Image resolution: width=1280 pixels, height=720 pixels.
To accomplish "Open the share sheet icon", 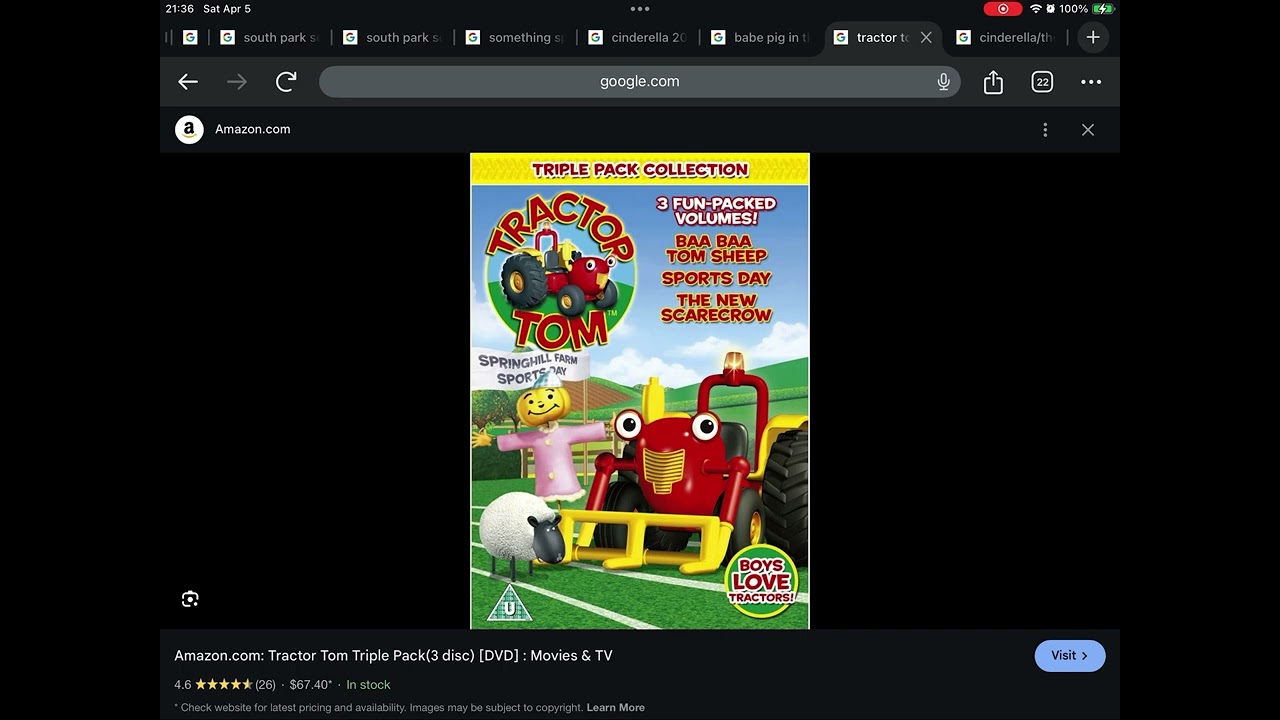I will [x=993, y=82].
